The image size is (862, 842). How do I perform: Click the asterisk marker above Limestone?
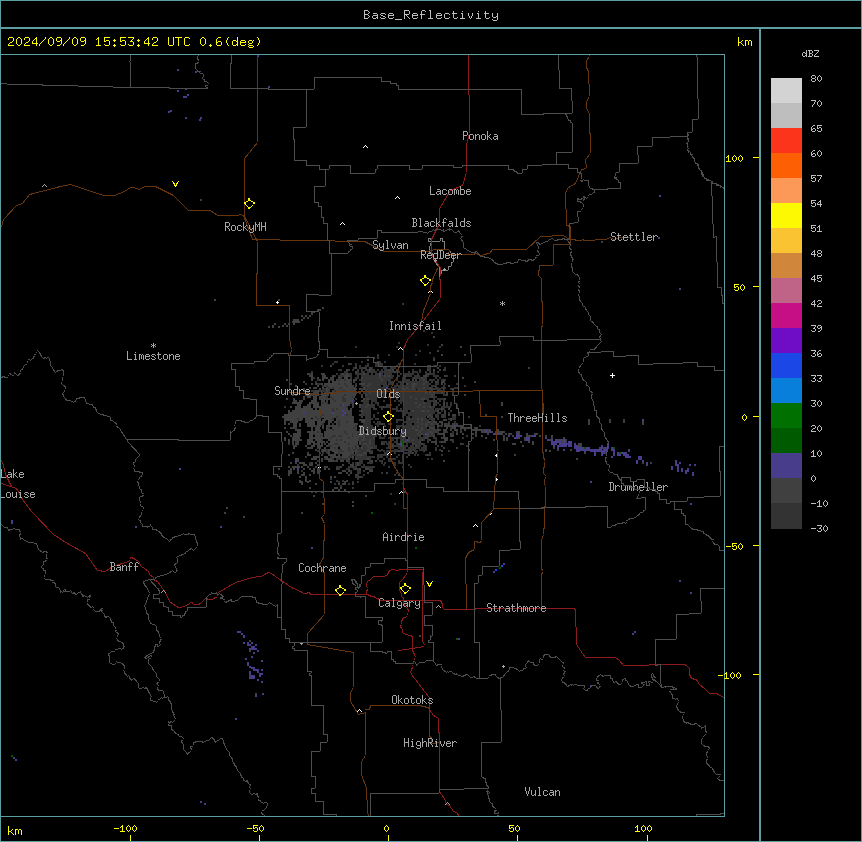[153, 345]
